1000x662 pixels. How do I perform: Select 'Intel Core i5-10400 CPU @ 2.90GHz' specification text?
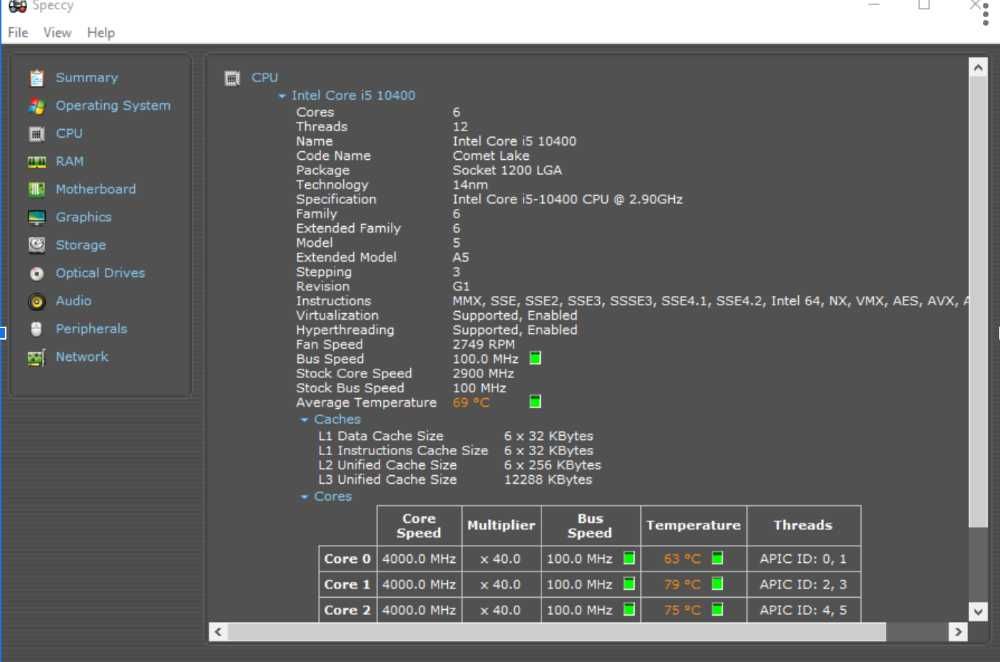pyautogui.click(x=568, y=200)
